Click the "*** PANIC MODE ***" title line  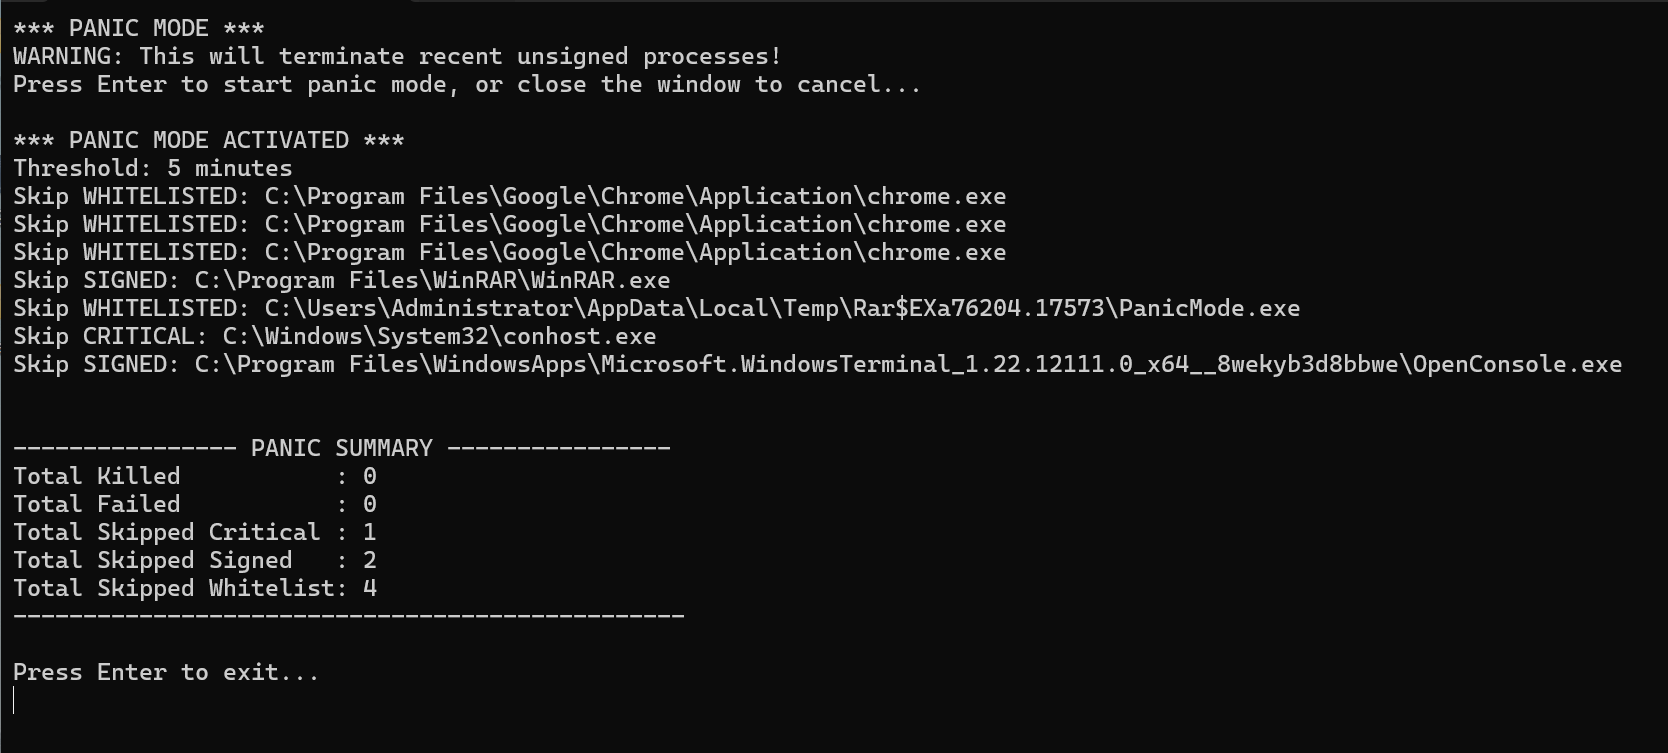tap(139, 28)
